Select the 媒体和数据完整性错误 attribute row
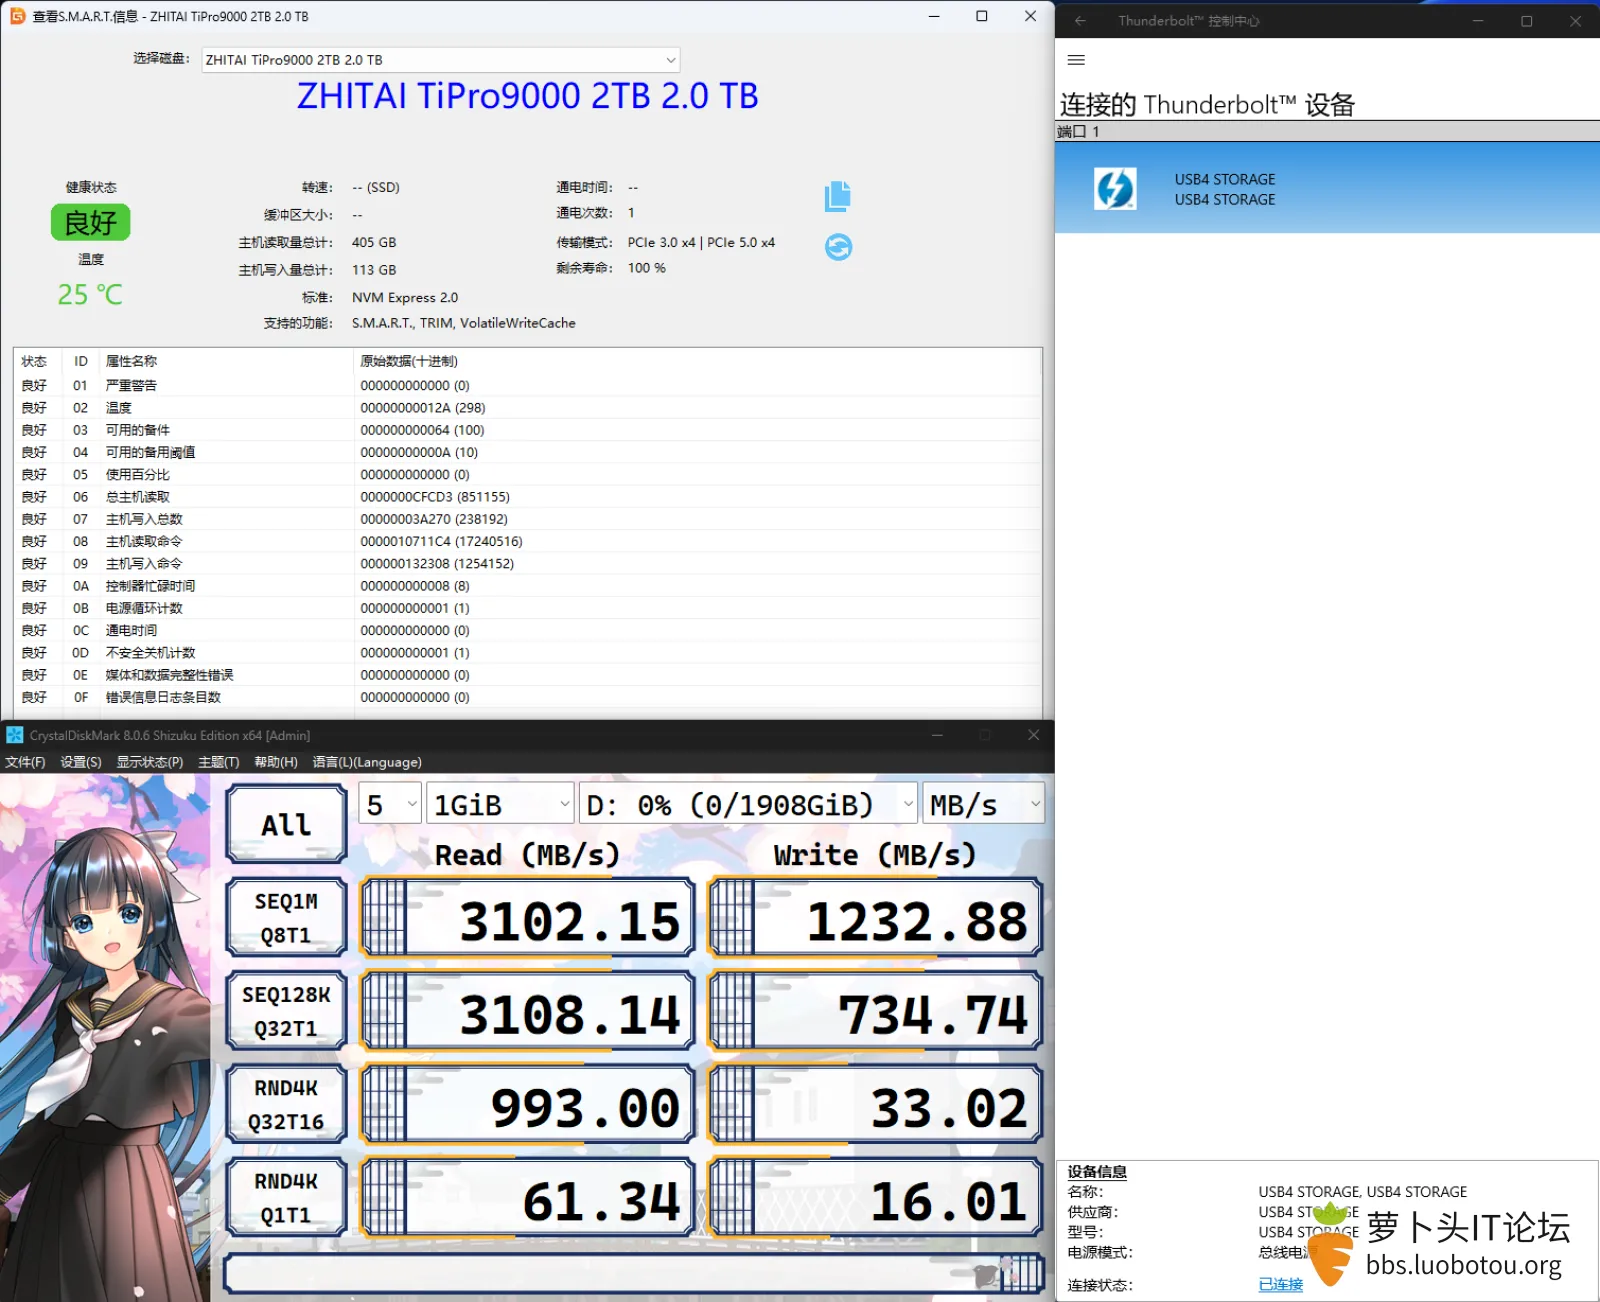 [x=527, y=675]
